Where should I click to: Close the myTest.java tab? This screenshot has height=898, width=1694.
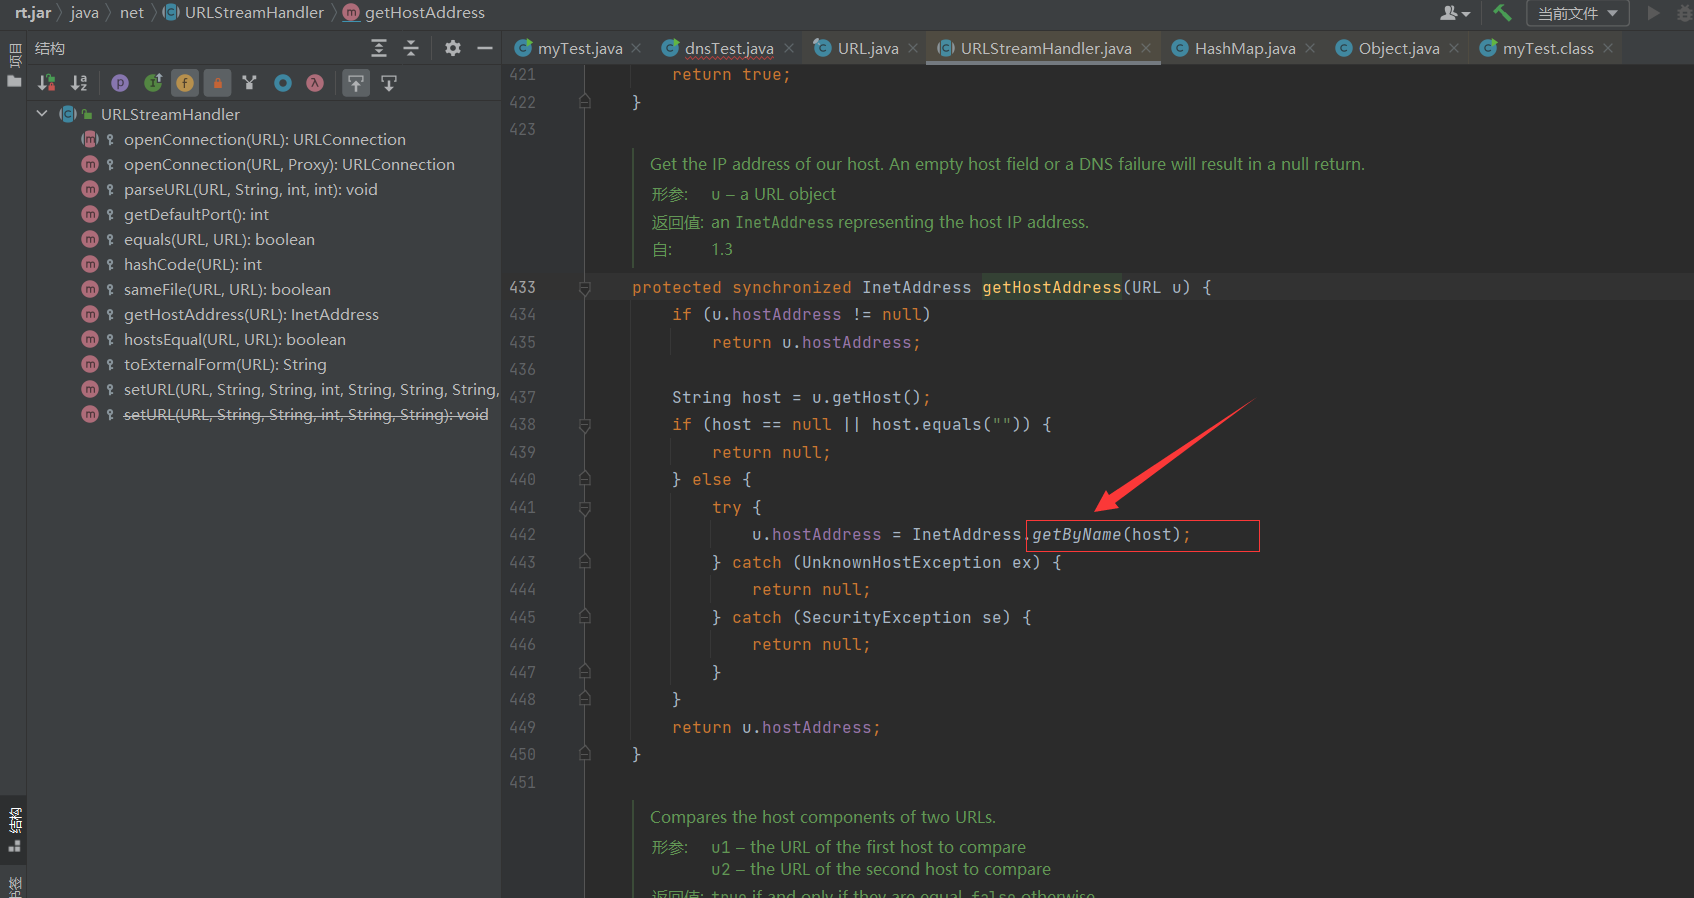point(637,48)
